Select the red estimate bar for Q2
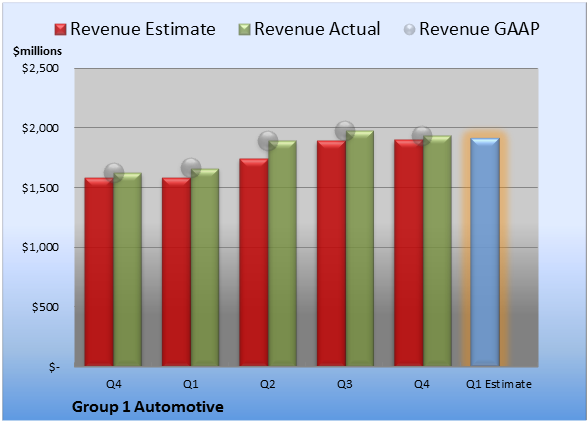This screenshot has height=422, width=588. [254, 262]
